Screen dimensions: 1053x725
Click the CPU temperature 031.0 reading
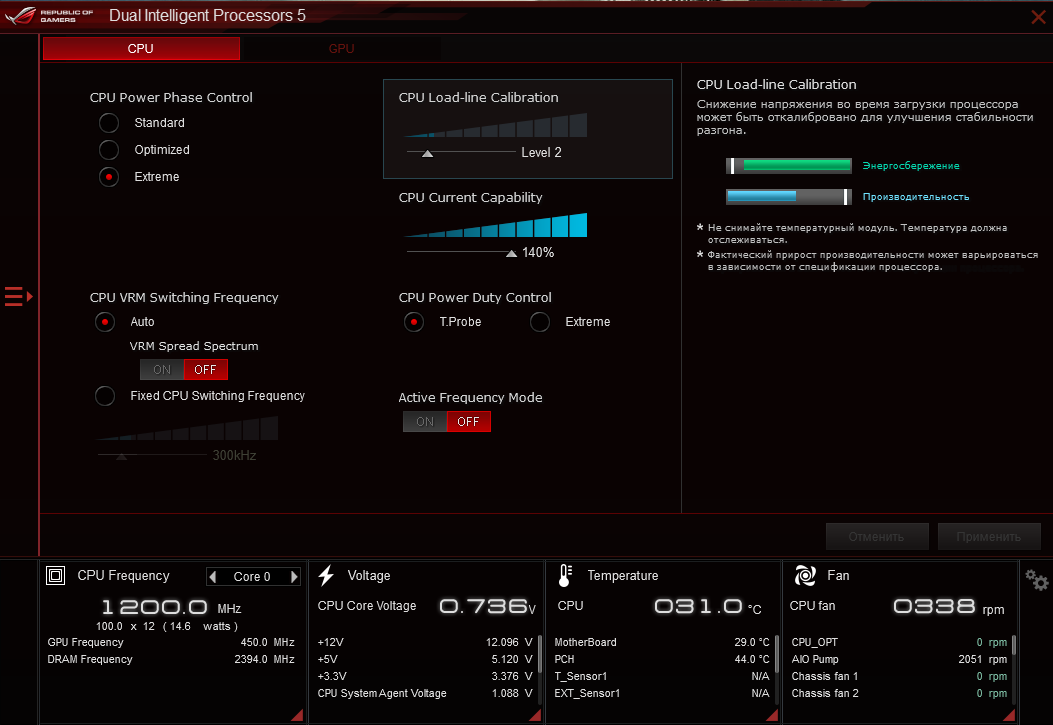click(x=708, y=607)
